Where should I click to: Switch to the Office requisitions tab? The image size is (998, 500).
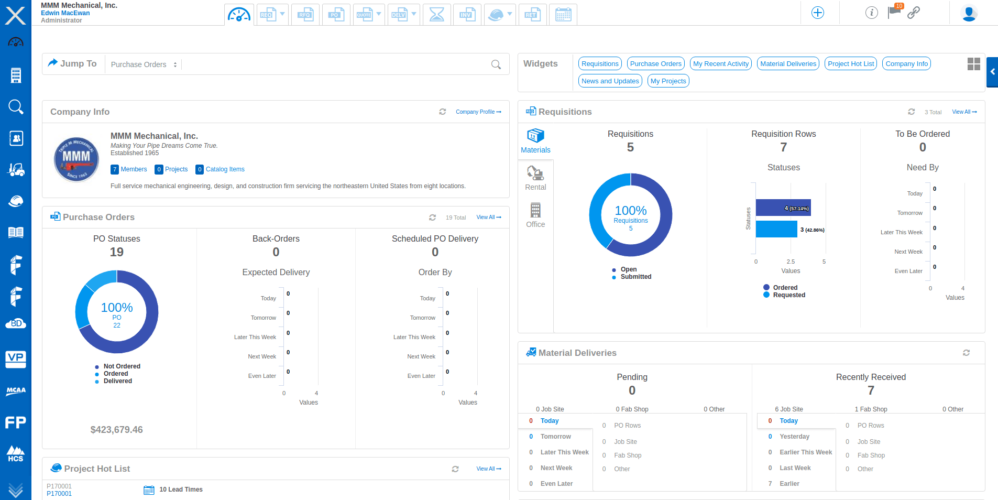(535, 215)
